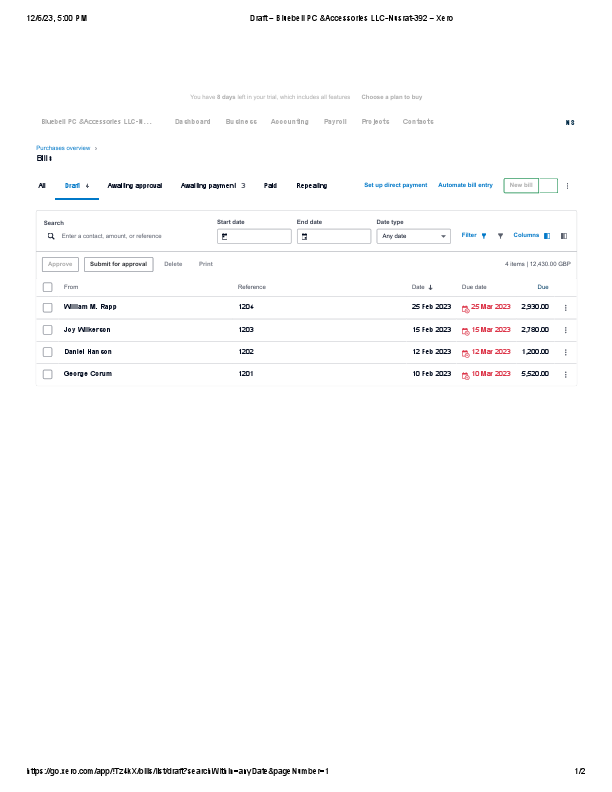The width and height of the screenshot is (612, 792).
Task: Tick the checkbox for George Corum
Action: 47,374
